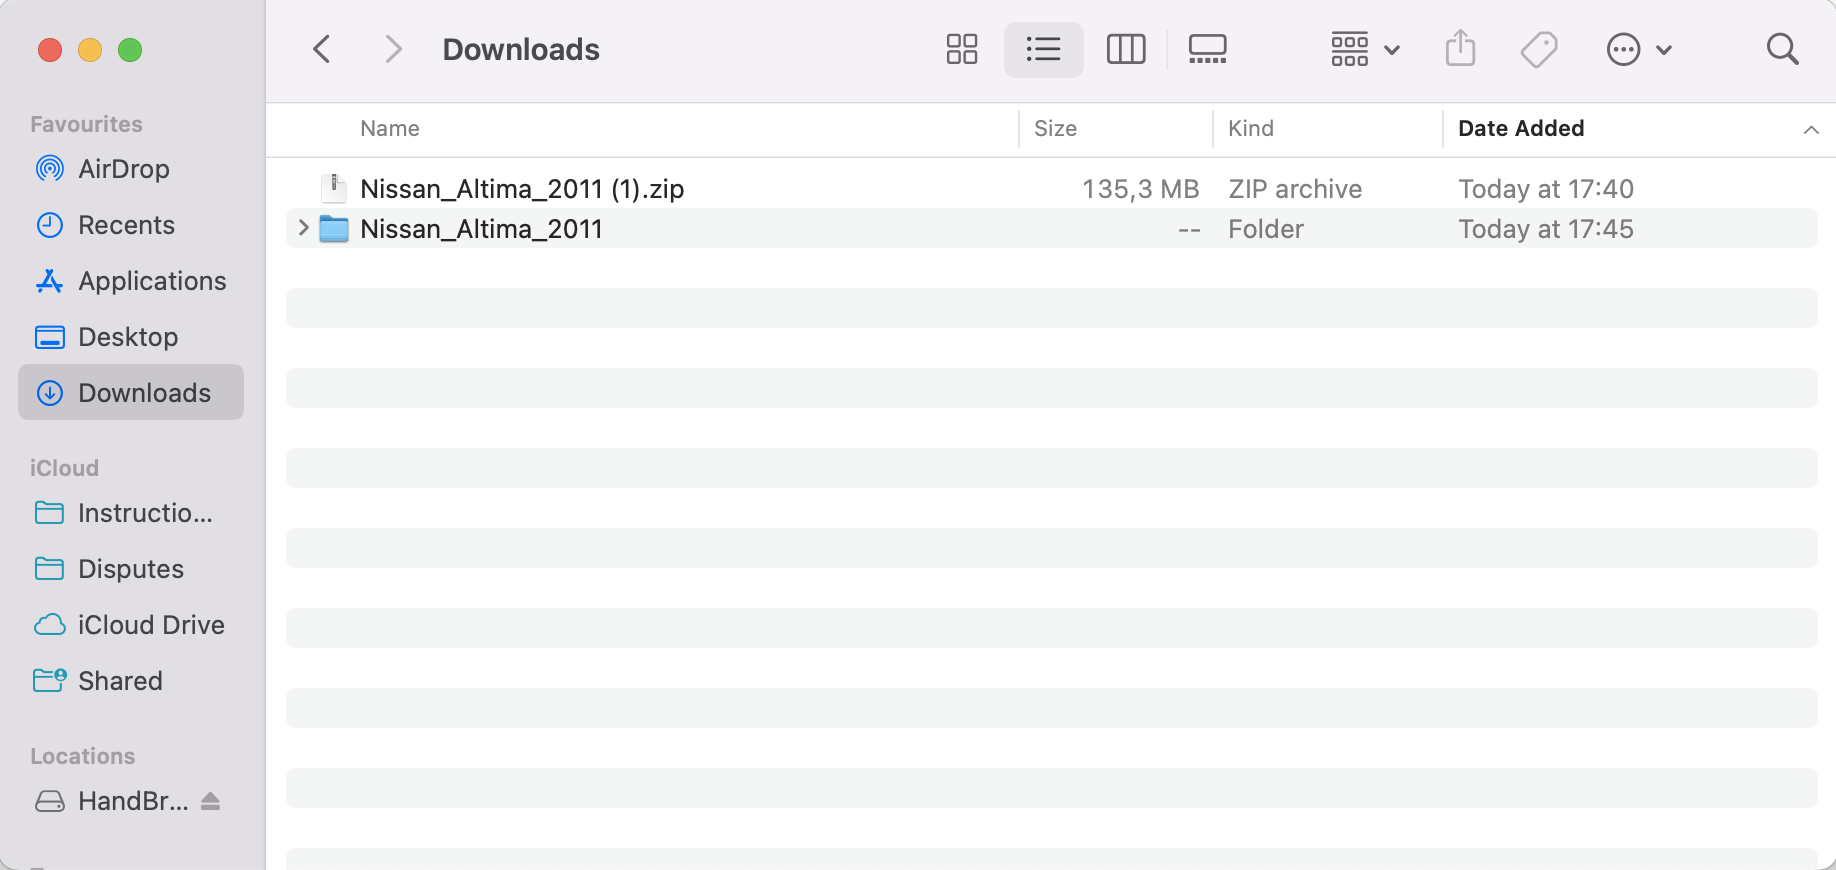Open the Finder search magnifier
1836x870 pixels.
coord(1783,49)
